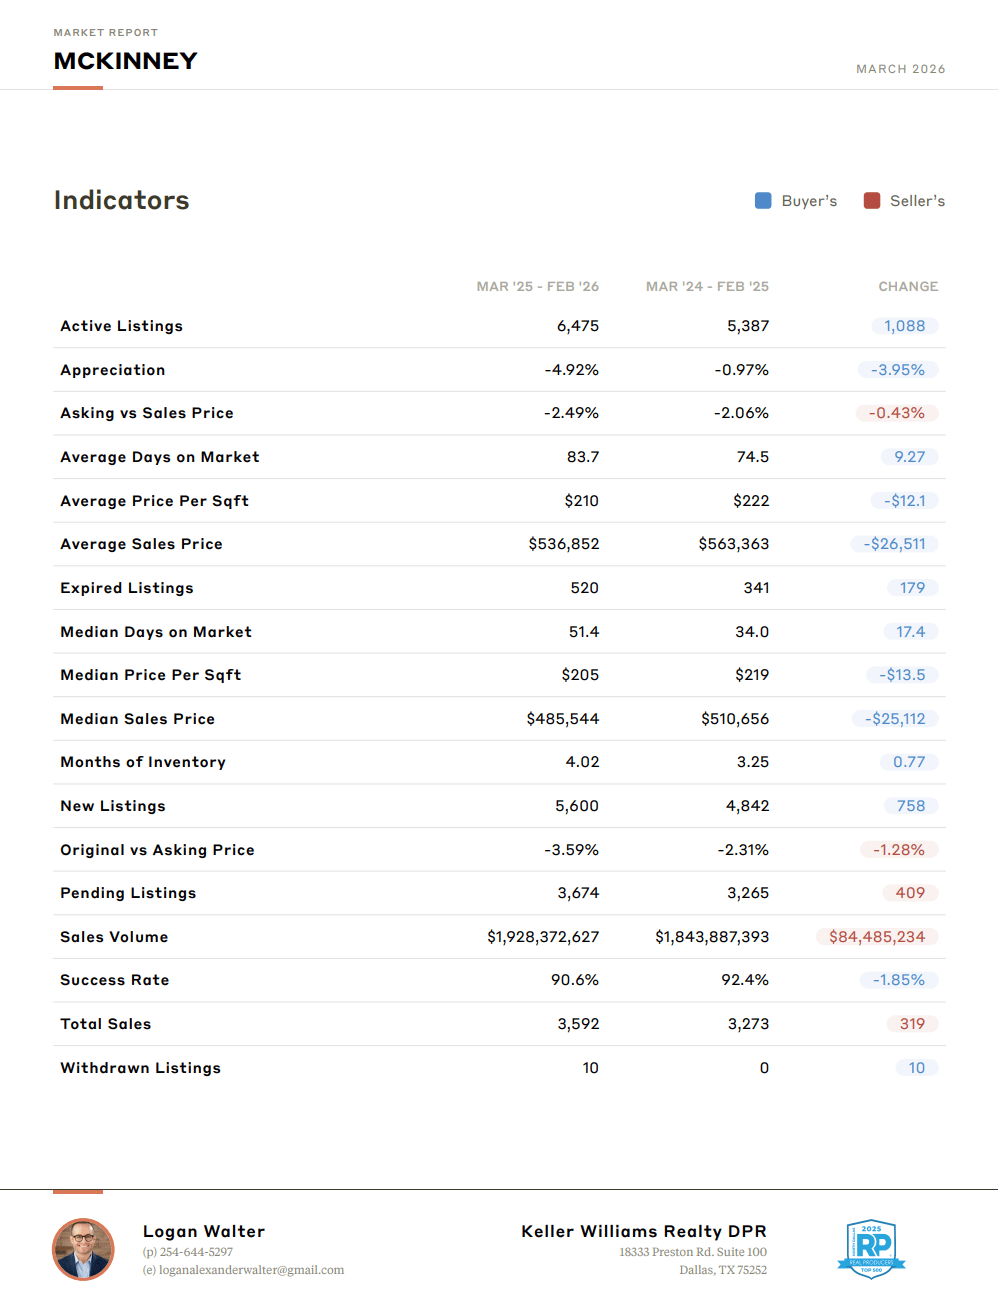Image resolution: width=998 pixels, height=1308 pixels.
Task: Click the Asking vs Sales Price badge -0.43%
Action: pyautogui.click(x=896, y=413)
